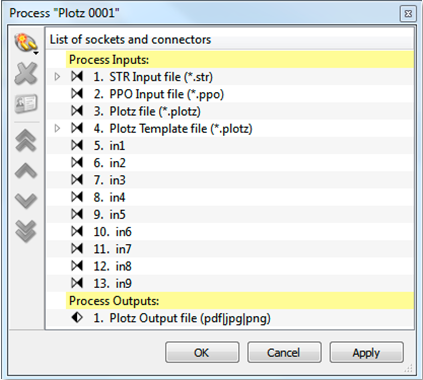Click the 'List of sockets and connectors' column header
423x380 pixels.
230,39
